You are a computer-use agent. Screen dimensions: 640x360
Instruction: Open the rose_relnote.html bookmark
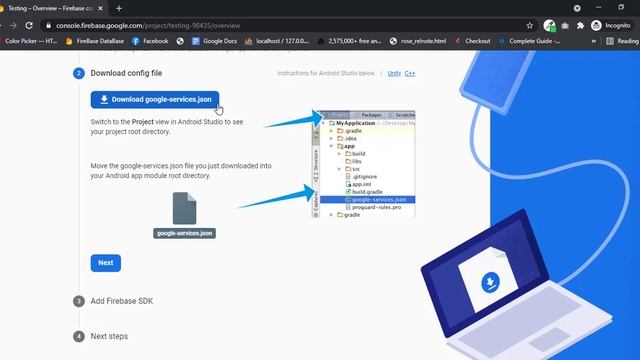(418, 41)
